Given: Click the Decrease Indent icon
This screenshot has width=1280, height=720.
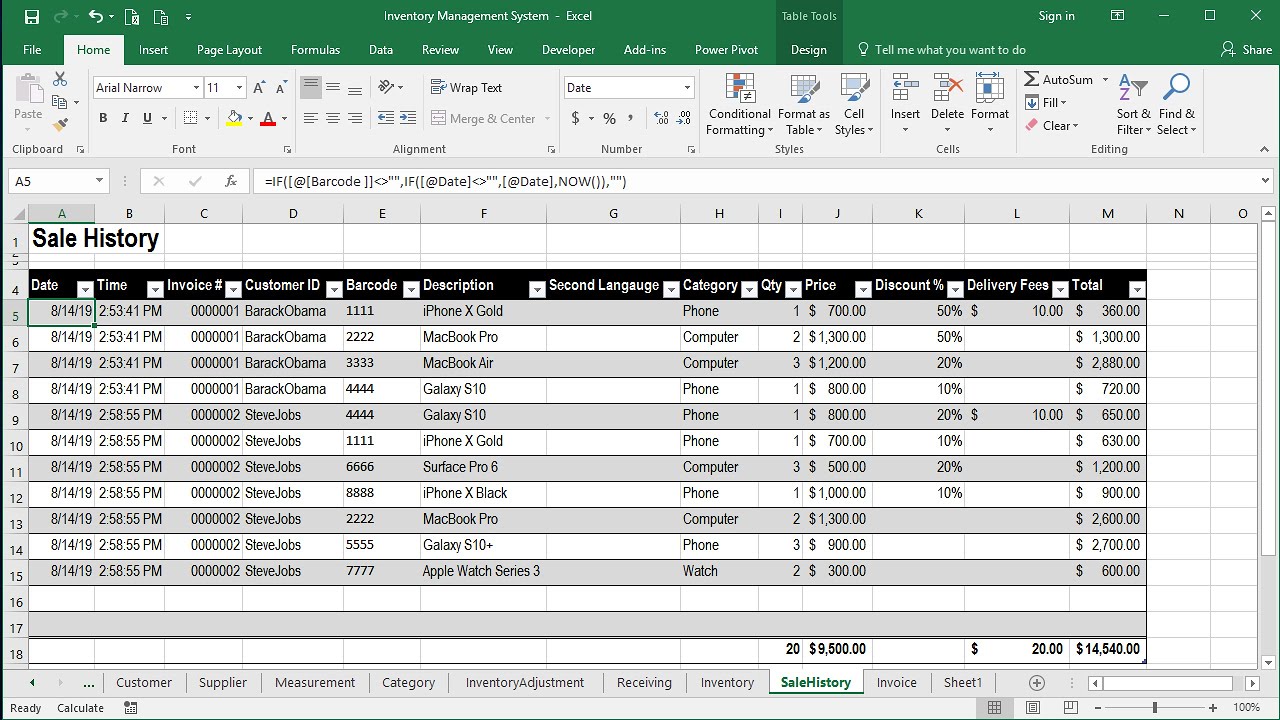Looking at the screenshot, I should 385,118.
